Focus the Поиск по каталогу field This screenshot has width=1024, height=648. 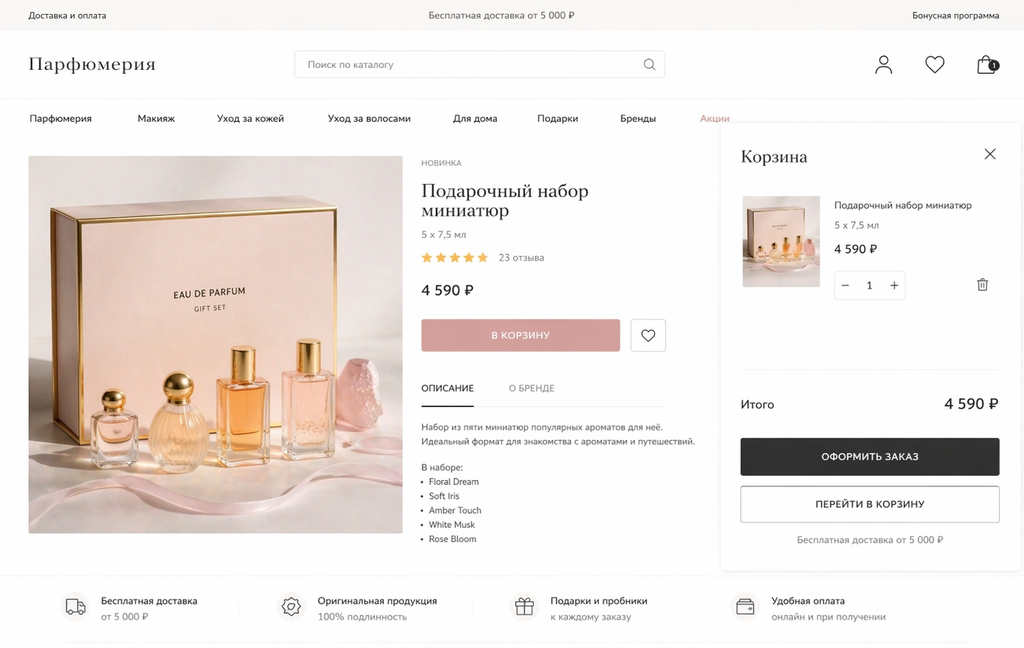470,65
